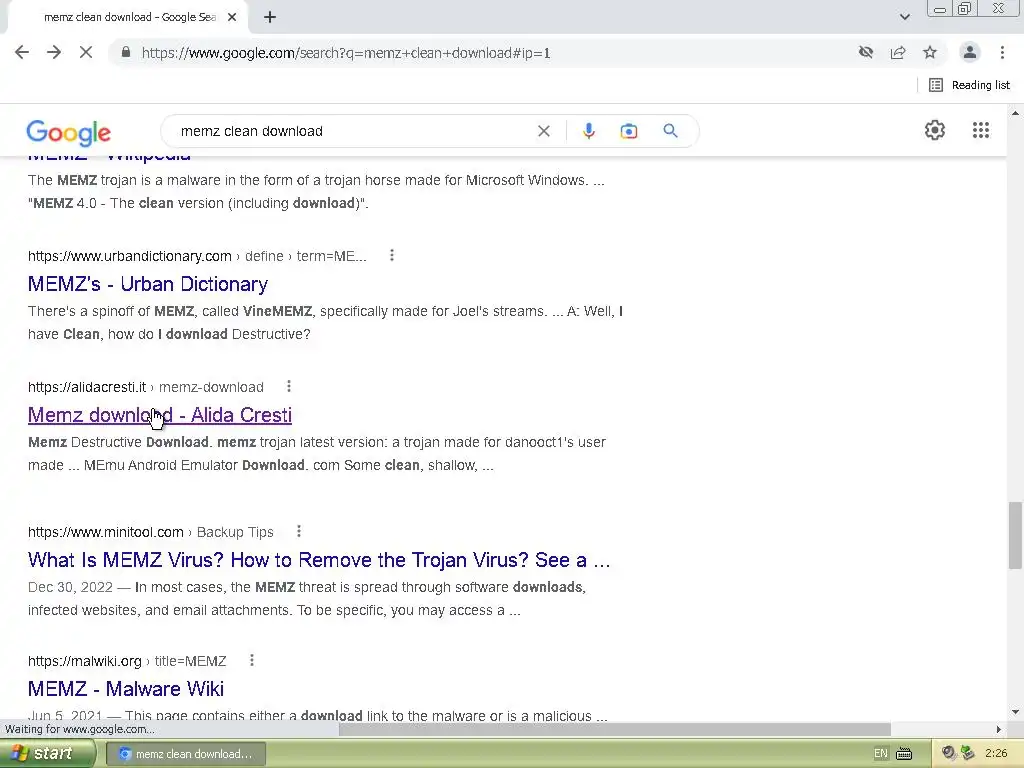Open What Is MEMZ Virus result
This screenshot has height=768, width=1024.
319,560
